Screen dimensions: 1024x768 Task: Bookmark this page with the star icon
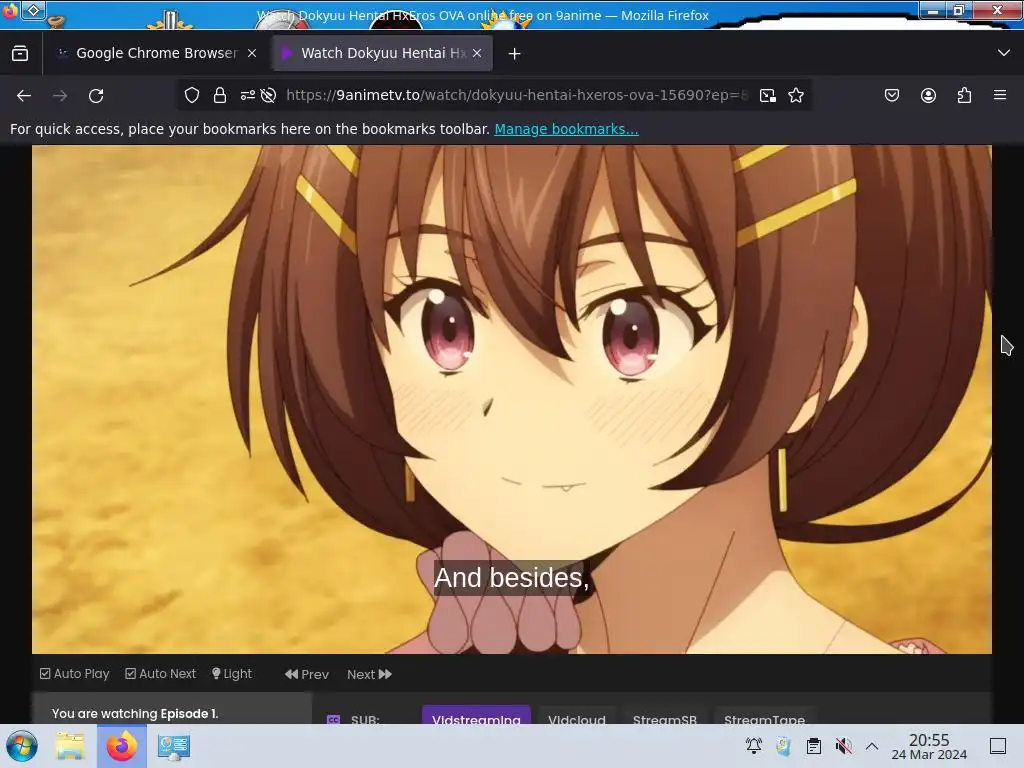[x=796, y=95]
